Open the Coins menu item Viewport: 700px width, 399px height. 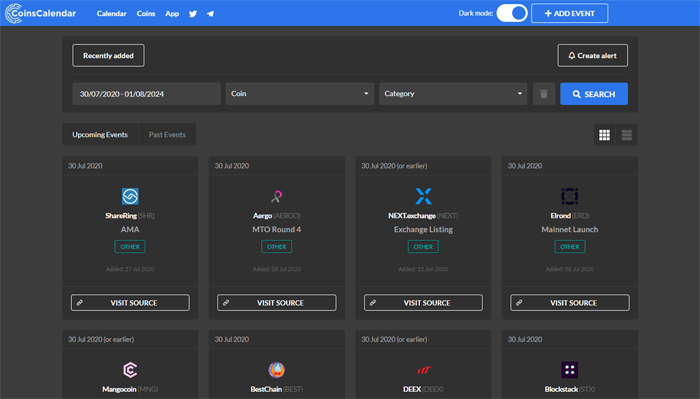(146, 14)
